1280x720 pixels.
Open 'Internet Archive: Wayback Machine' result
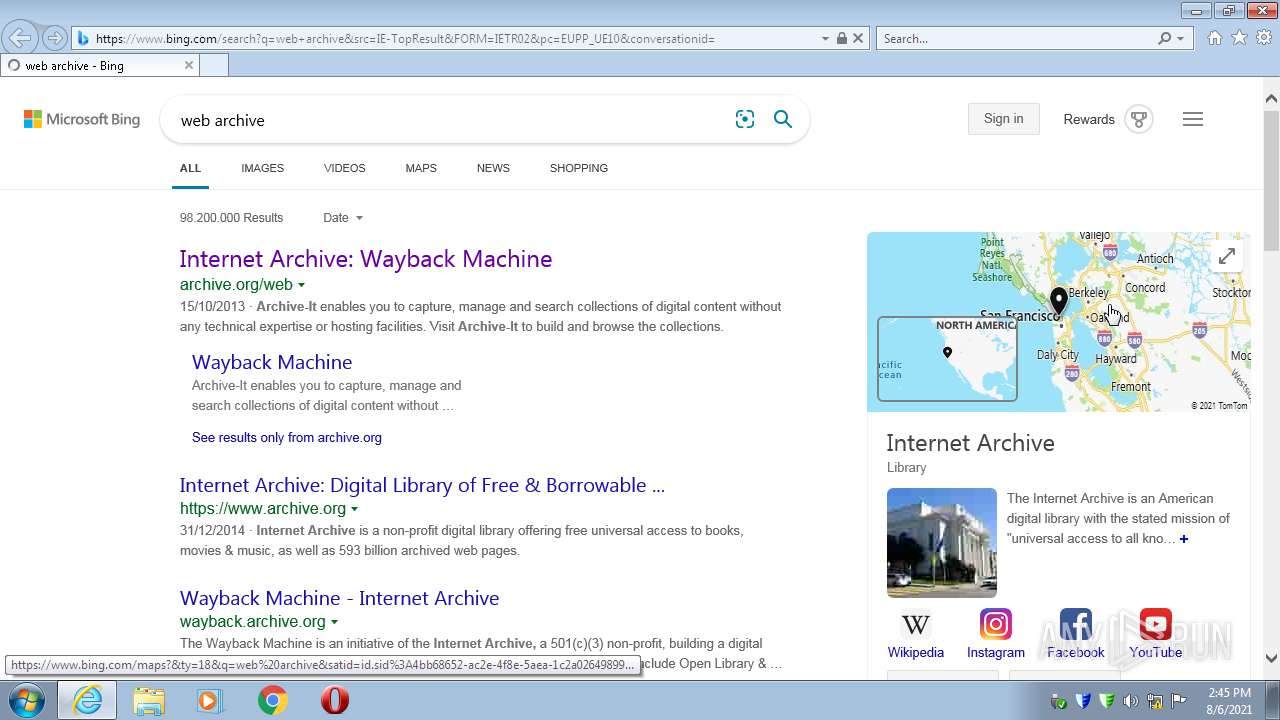click(x=366, y=259)
